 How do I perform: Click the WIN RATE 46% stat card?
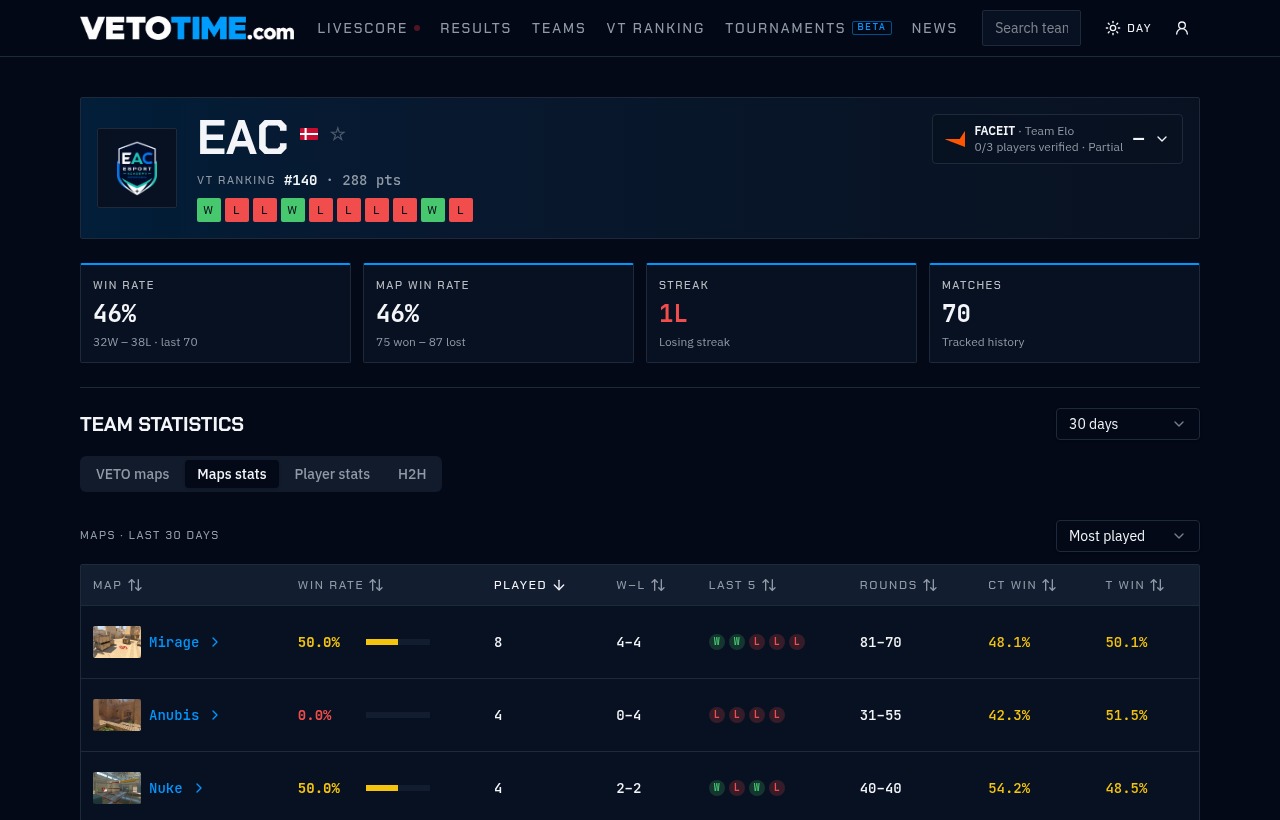click(215, 313)
